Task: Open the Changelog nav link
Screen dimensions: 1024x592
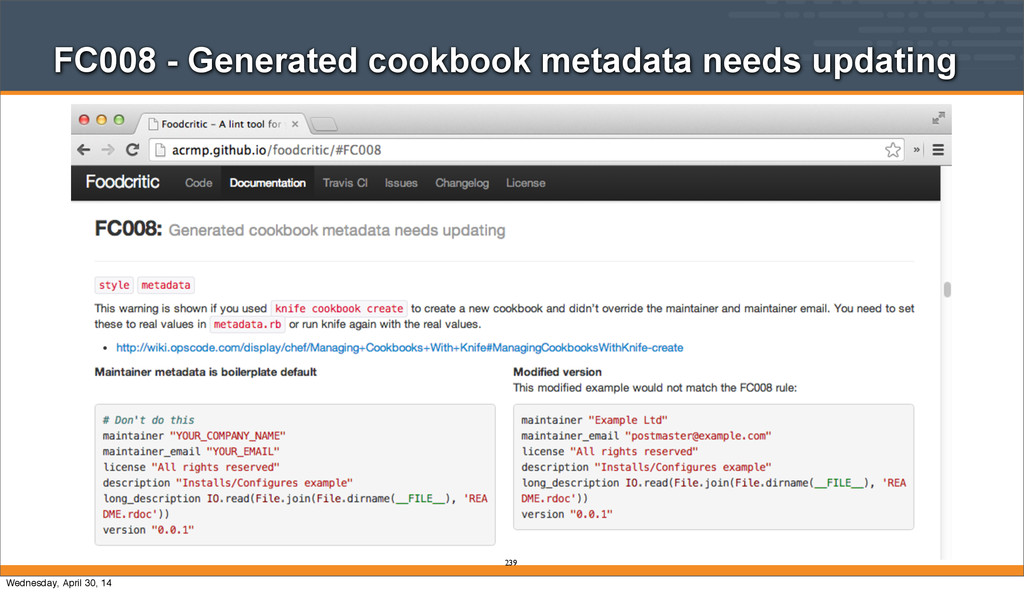Action: (462, 183)
